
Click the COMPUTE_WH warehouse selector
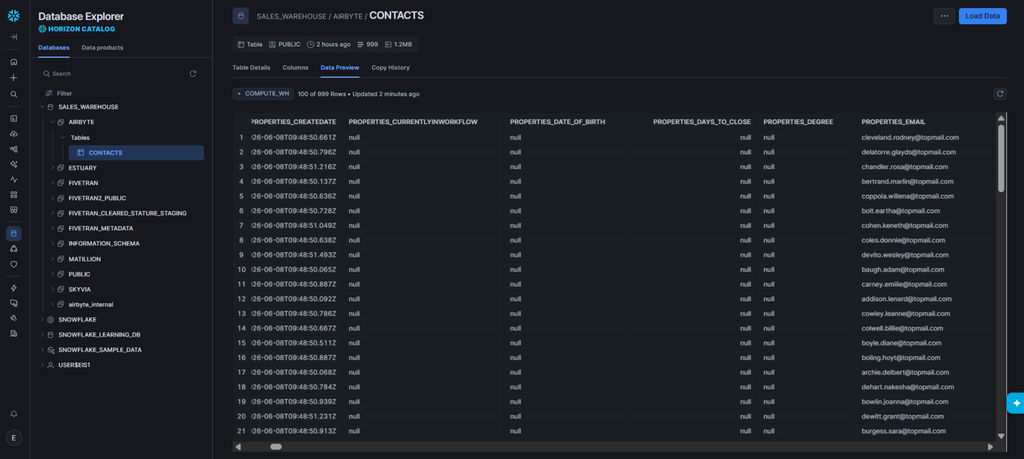263,94
